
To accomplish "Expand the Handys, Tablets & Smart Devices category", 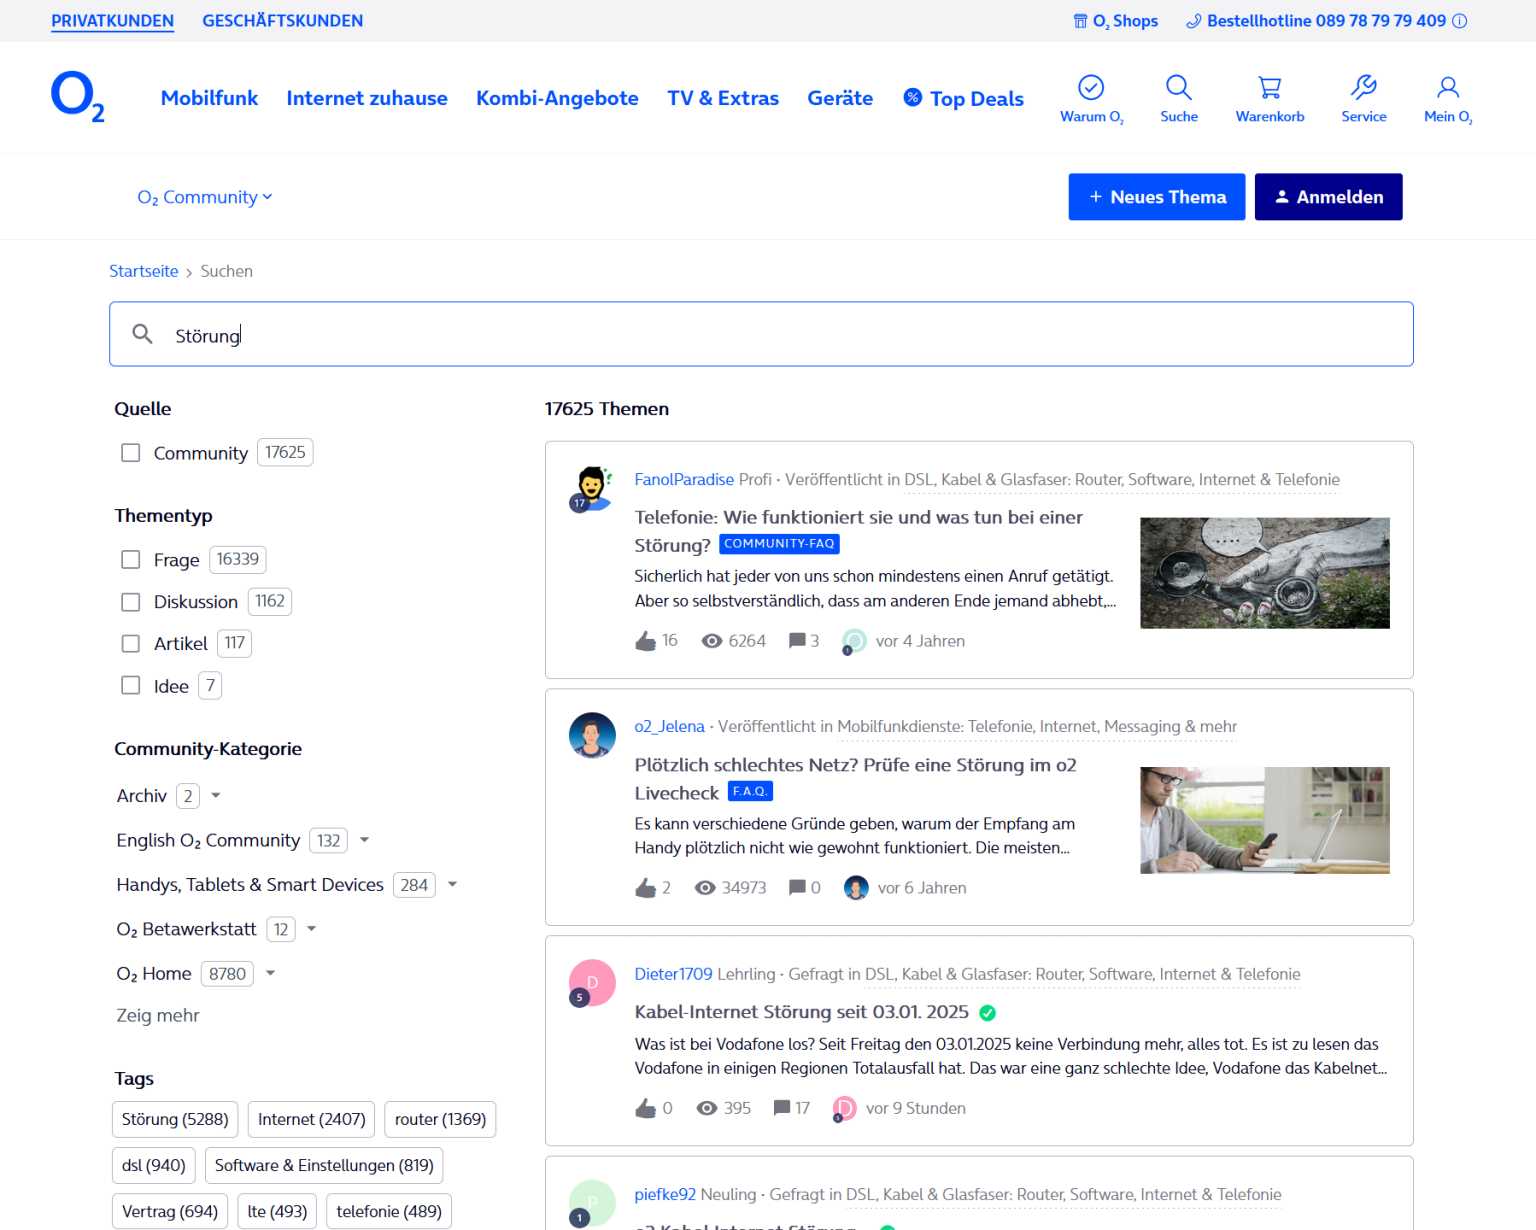I will [x=452, y=884].
